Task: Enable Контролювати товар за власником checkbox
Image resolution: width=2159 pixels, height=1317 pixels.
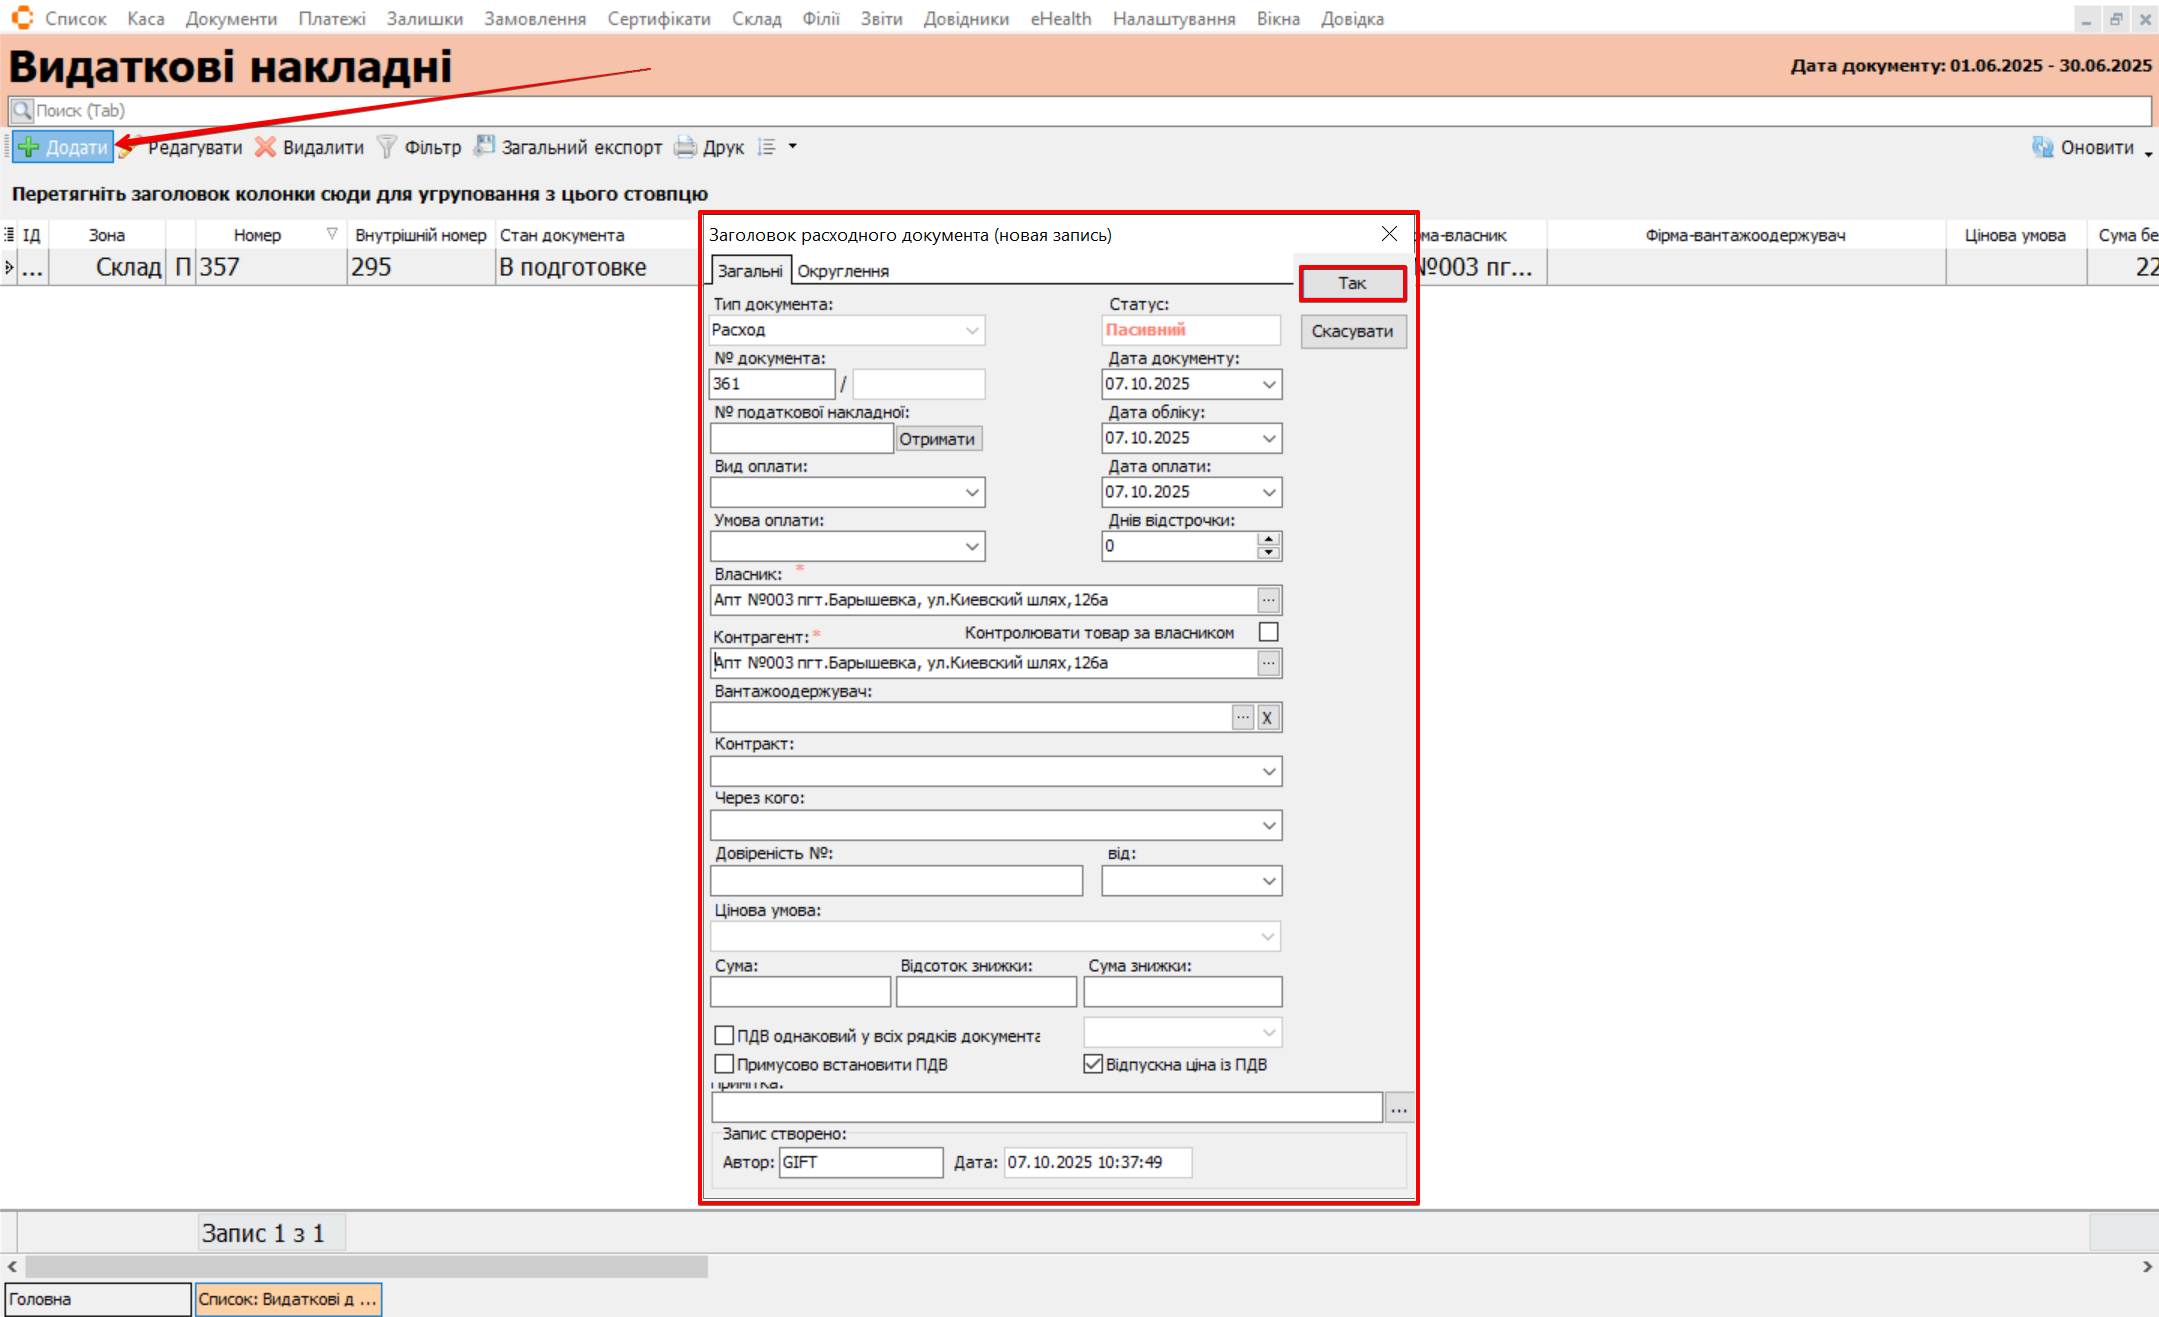Action: 1268,632
